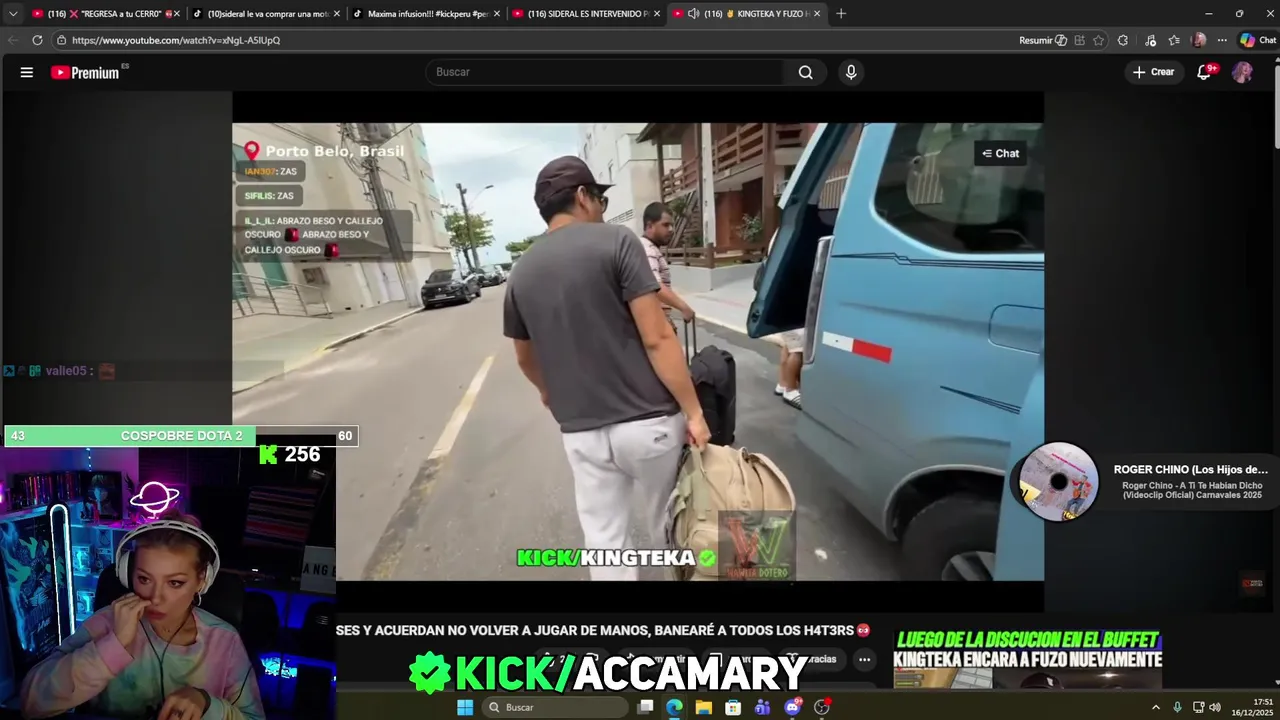This screenshot has width=1280, height=720.
Task: Open the clock showing 17:51
Action: tap(1252, 707)
